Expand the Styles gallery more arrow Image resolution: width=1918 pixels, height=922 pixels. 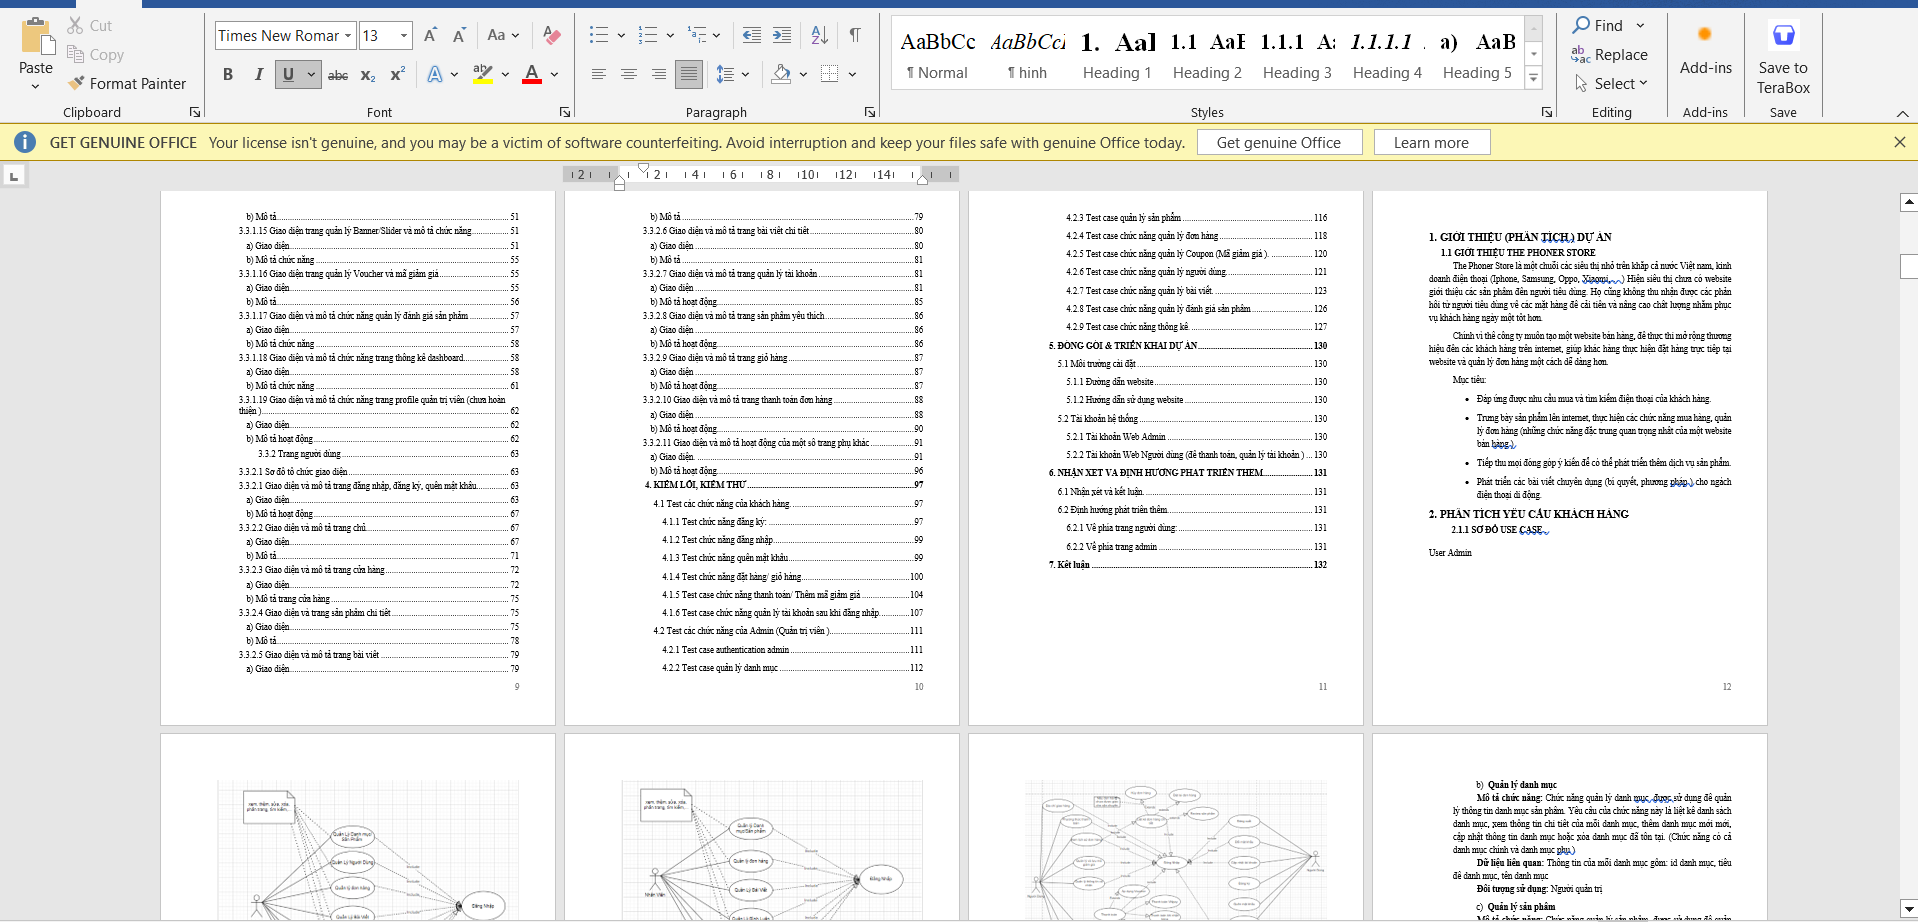click(x=1533, y=78)
